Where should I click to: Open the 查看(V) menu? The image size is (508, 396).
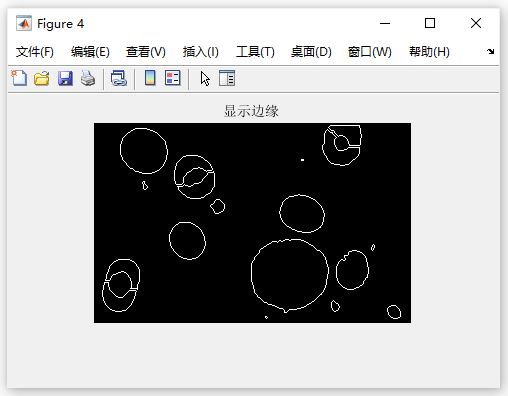(146, 52)
